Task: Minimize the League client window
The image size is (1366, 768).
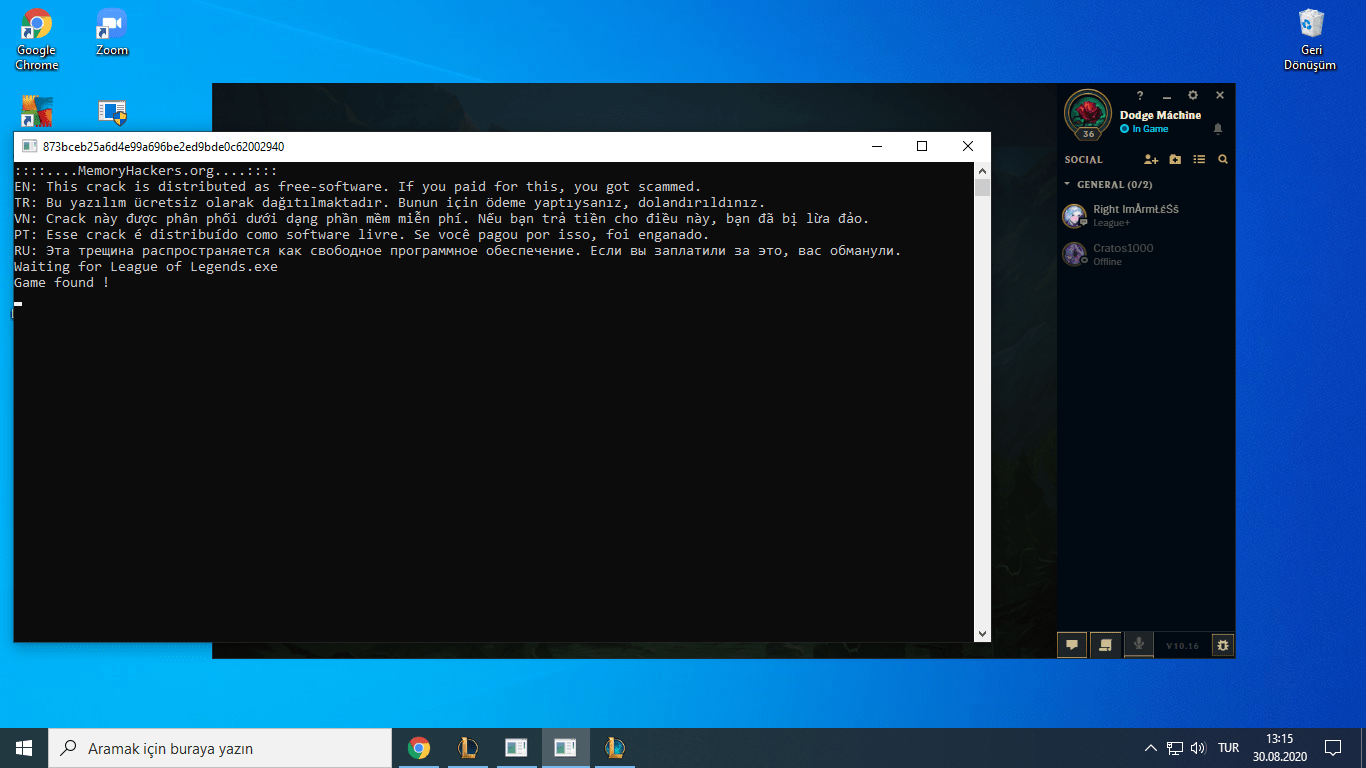Action: 1166,95
